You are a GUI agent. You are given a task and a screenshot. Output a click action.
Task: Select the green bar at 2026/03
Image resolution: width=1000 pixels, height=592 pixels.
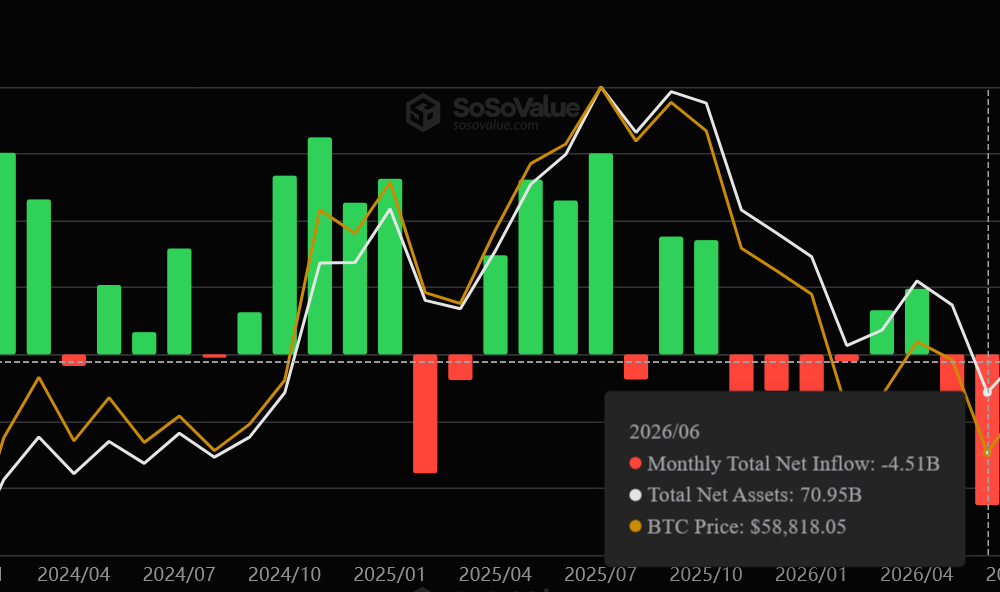[x=881, y=332]
